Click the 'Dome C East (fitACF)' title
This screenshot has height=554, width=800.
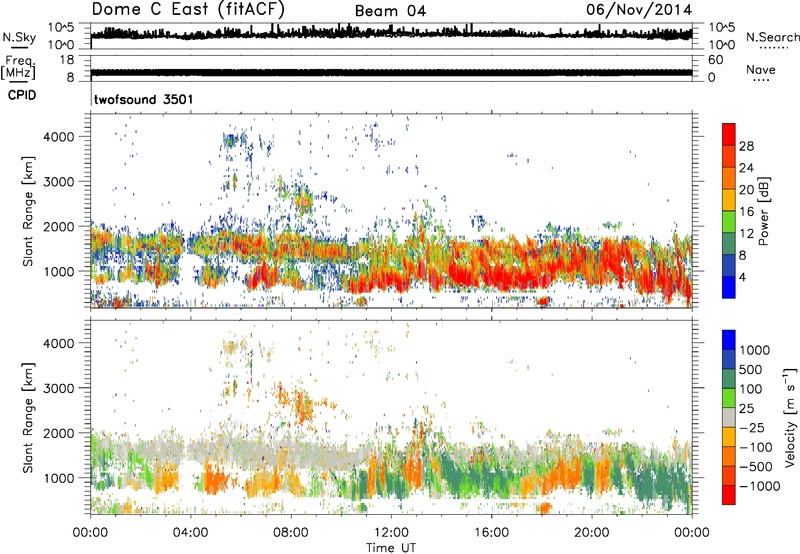[x=188, y=9]
